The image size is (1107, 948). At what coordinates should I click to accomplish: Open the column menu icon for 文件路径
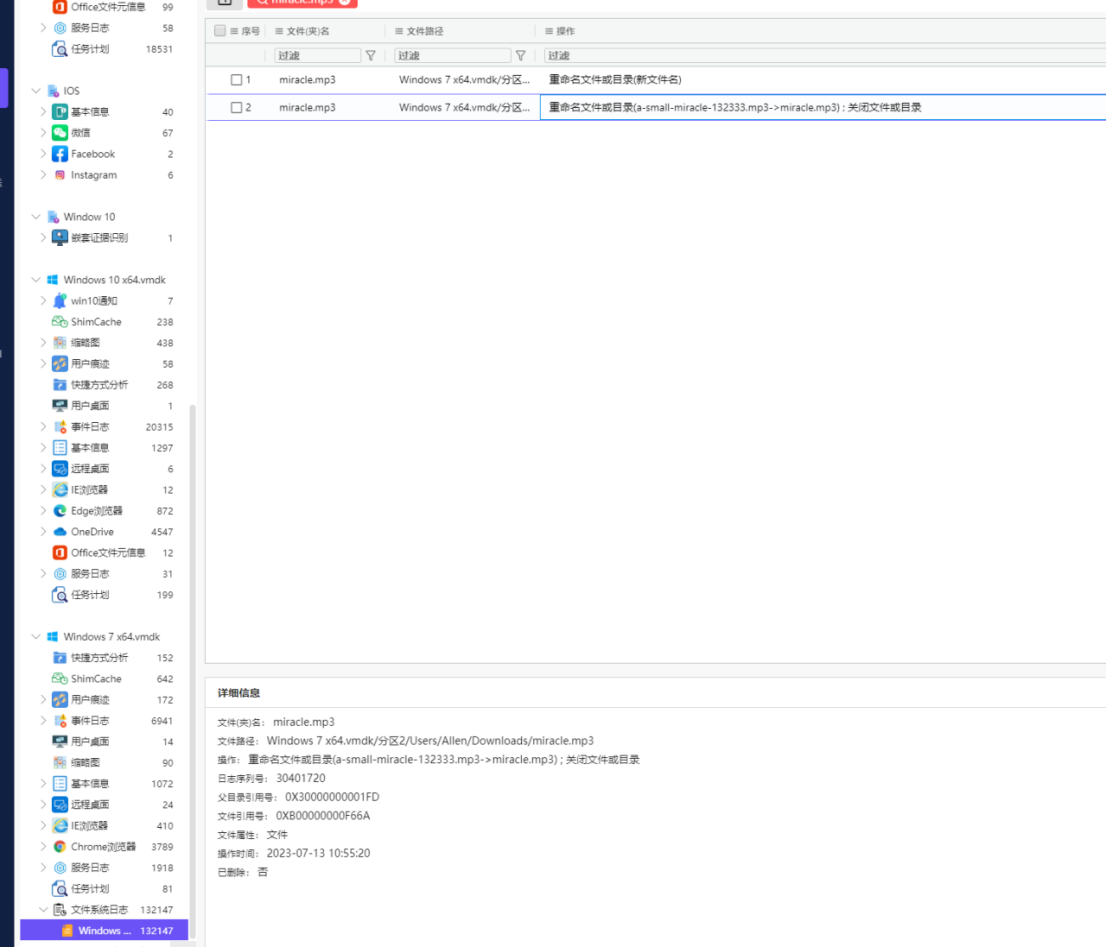(399, 31)
